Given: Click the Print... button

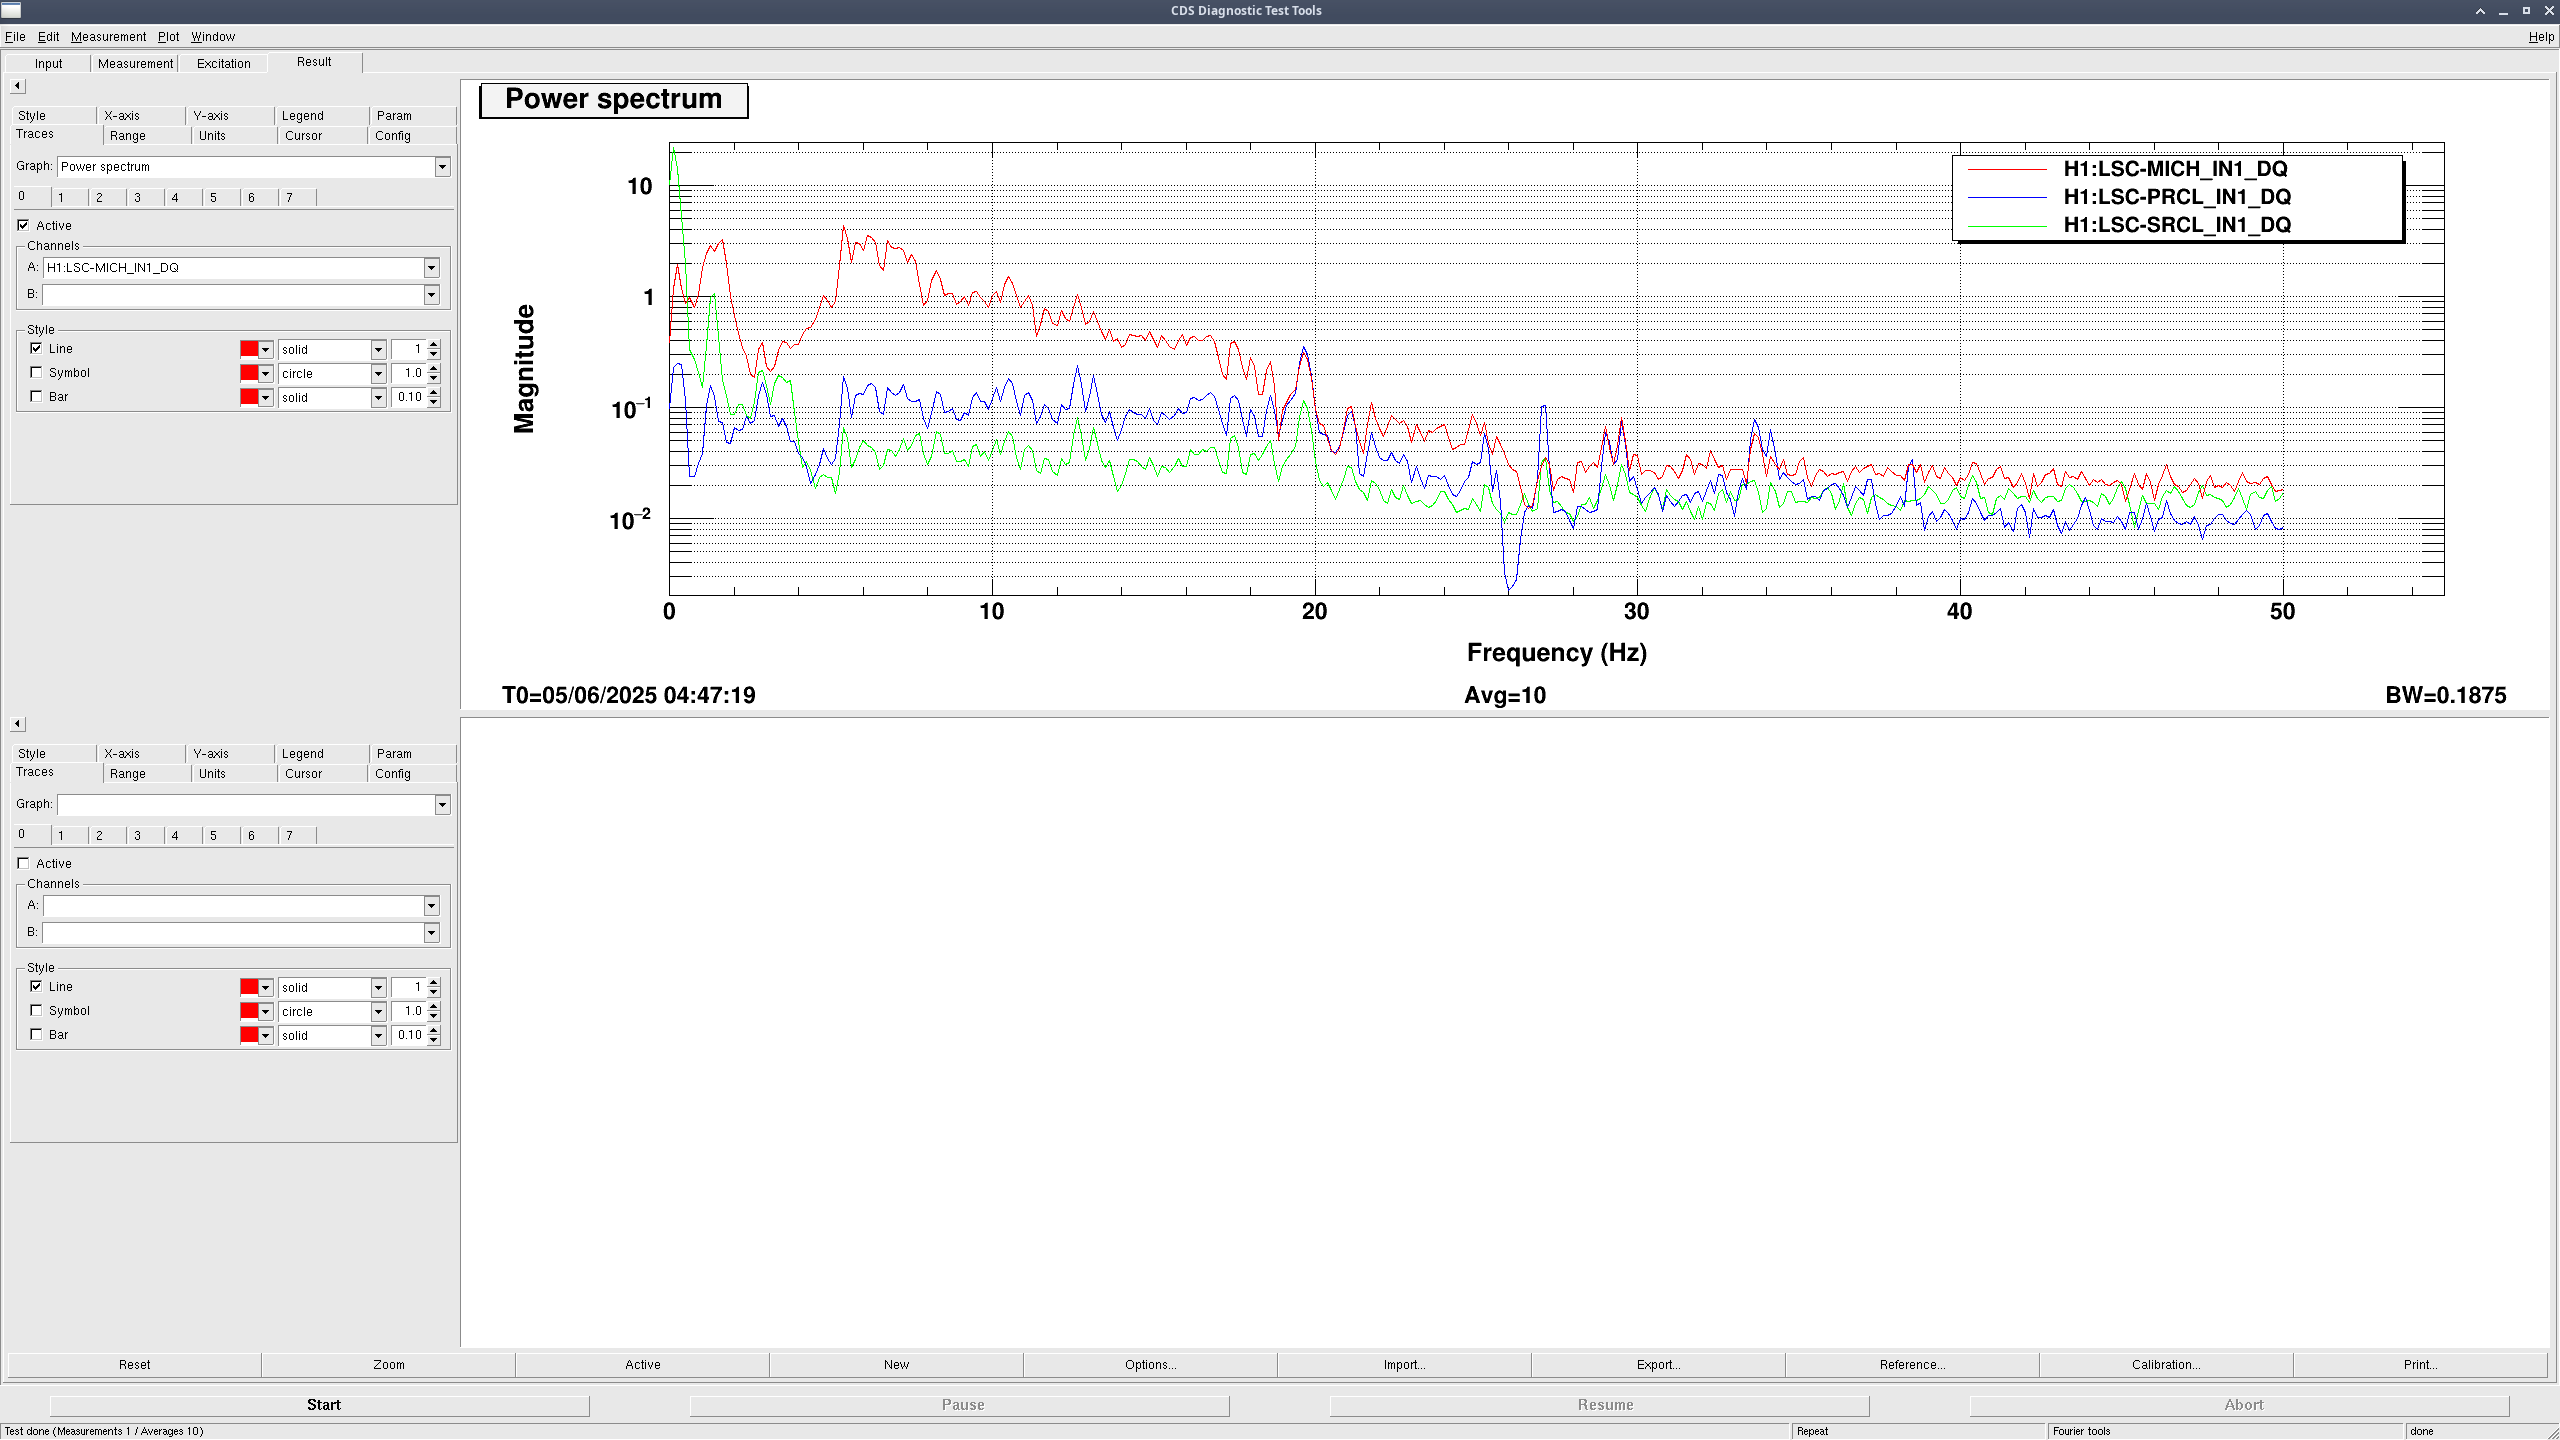Looking at the screenshot, I should pos(2421,1365).
